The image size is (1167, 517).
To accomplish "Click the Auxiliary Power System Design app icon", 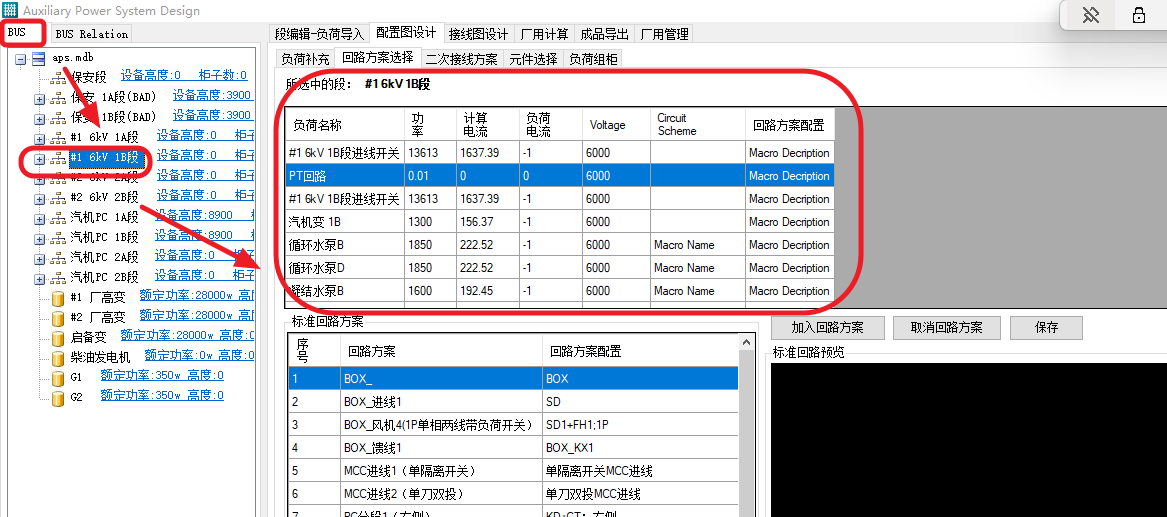I will click(10, 10).
